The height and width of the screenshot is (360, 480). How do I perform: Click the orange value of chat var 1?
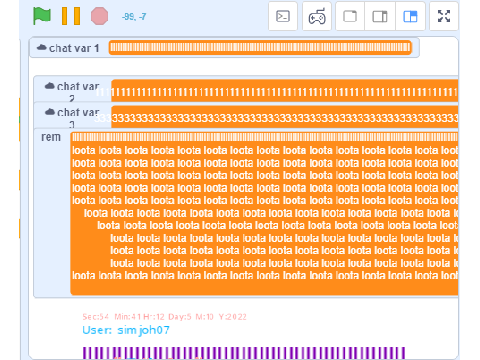pos(260,48)
